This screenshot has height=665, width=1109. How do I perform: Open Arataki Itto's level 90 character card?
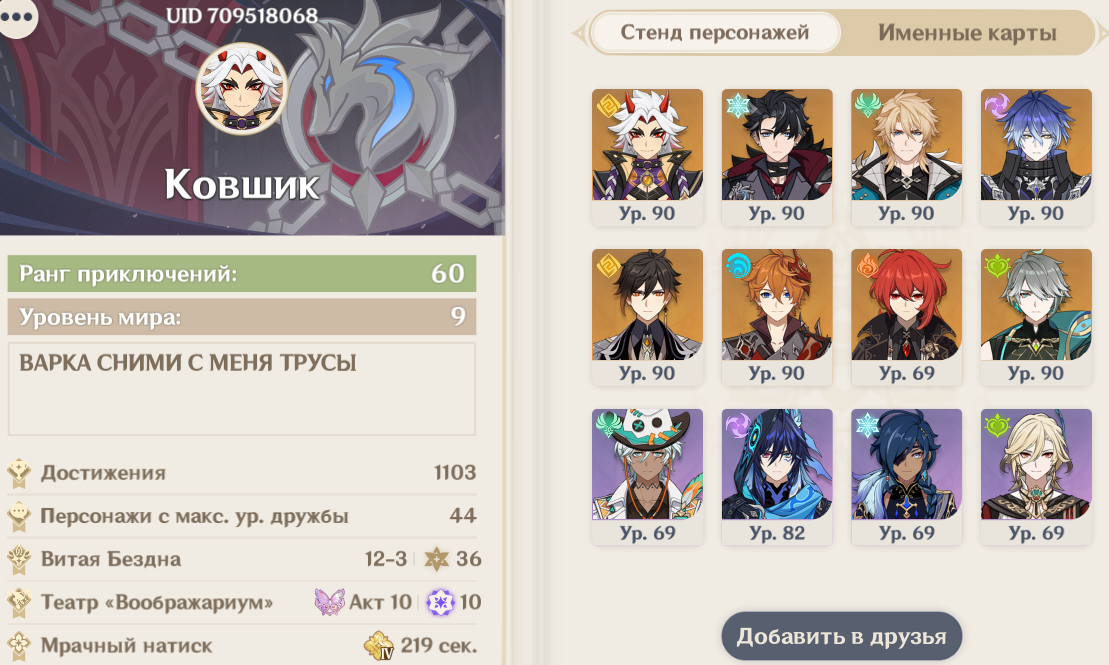(647, 156)
